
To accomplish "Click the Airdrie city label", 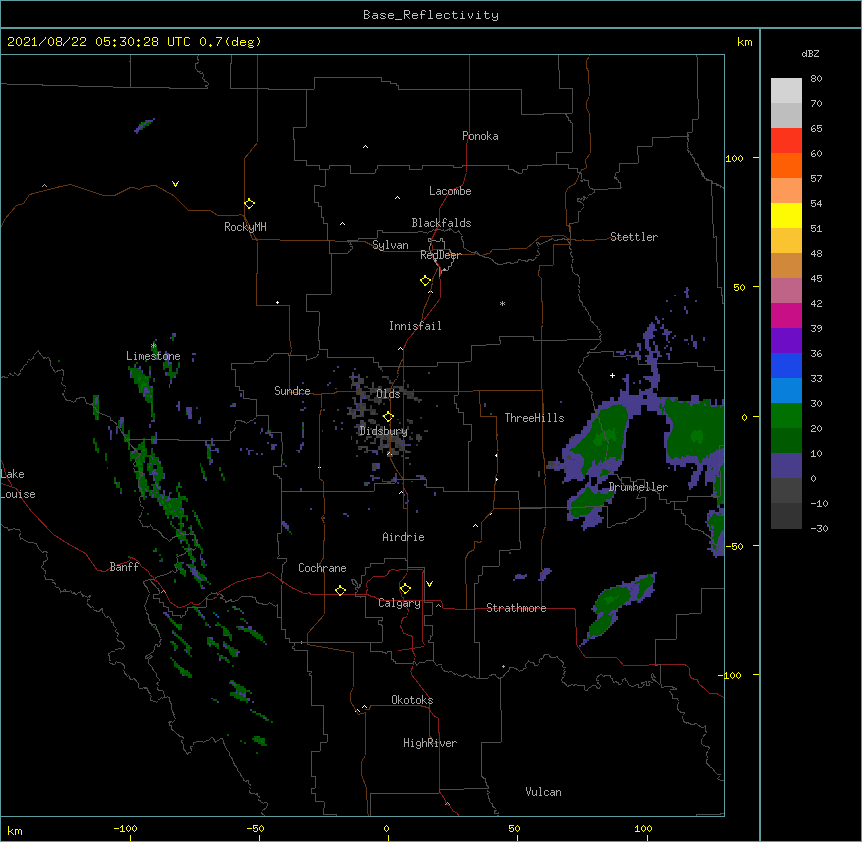I will [x=404, y=537].
